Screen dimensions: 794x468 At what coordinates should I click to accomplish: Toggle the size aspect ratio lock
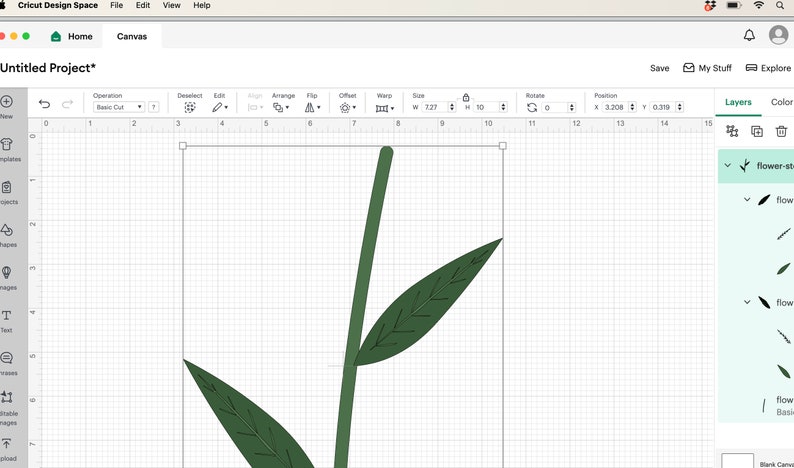coord(466,97)
